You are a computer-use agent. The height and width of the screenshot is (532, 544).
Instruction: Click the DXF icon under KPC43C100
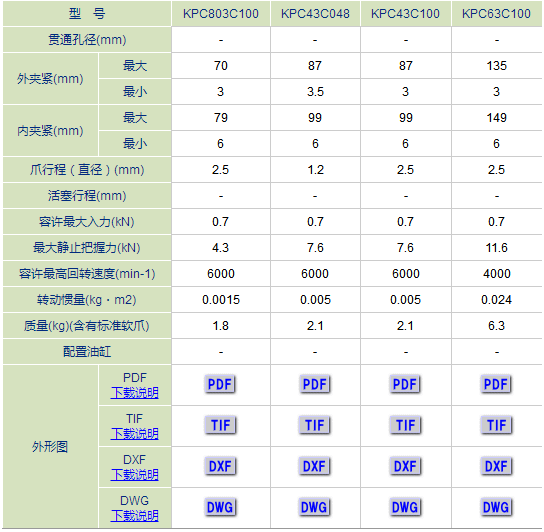point(405,466)
